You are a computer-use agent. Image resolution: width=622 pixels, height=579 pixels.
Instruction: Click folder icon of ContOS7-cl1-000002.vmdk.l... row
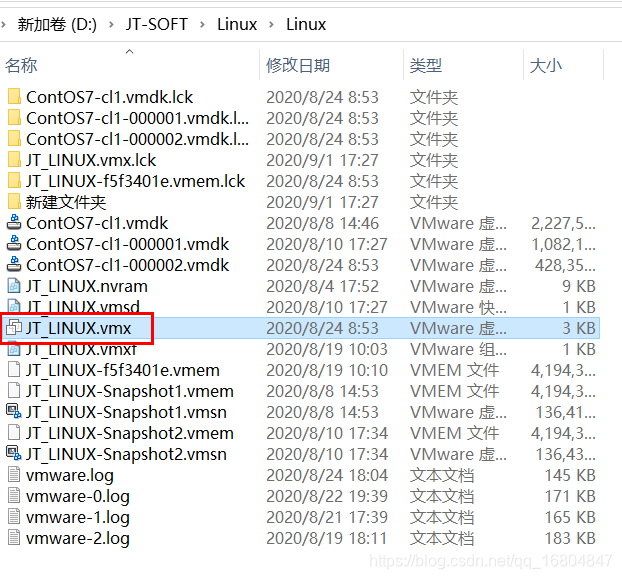14,139
